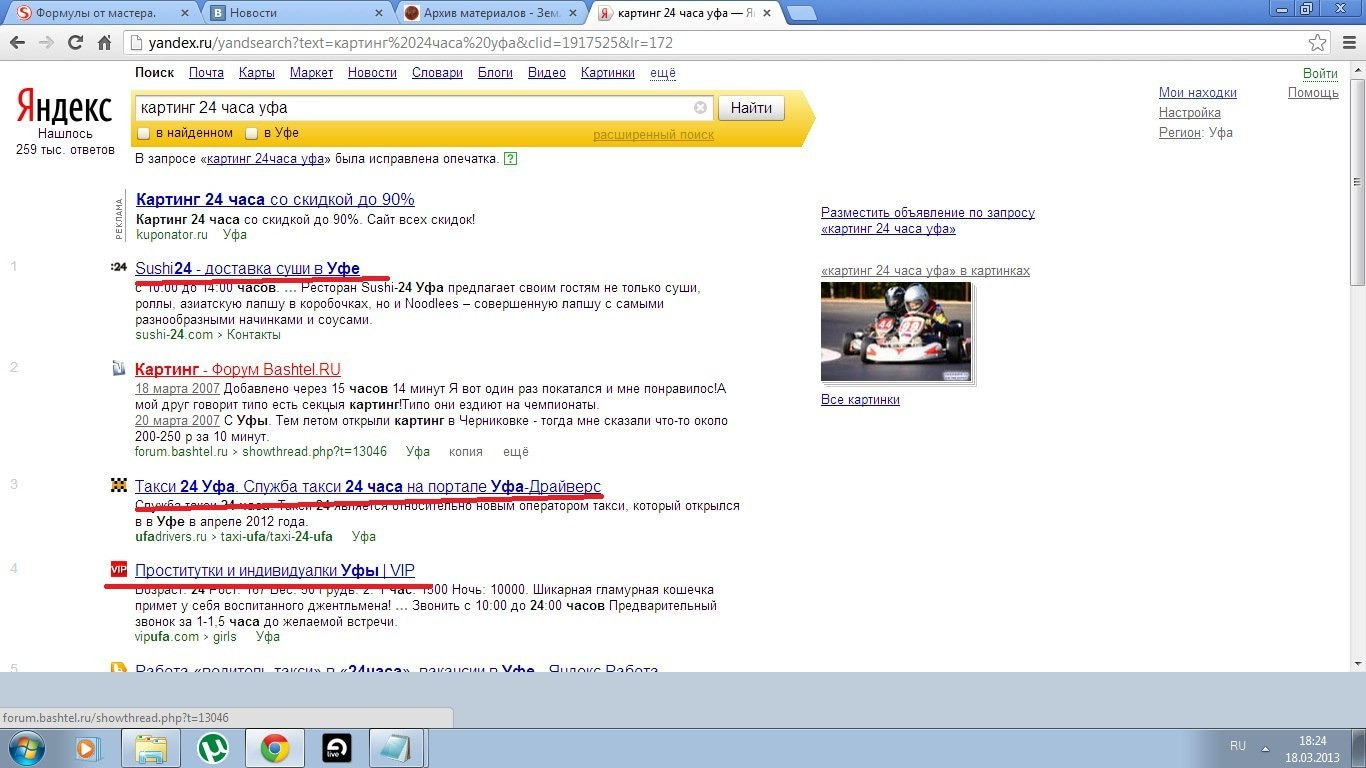1366x768 pixels.
Task: Switch to the 'Формулы от мастера' tab
Action: click(x=98, y=13)
